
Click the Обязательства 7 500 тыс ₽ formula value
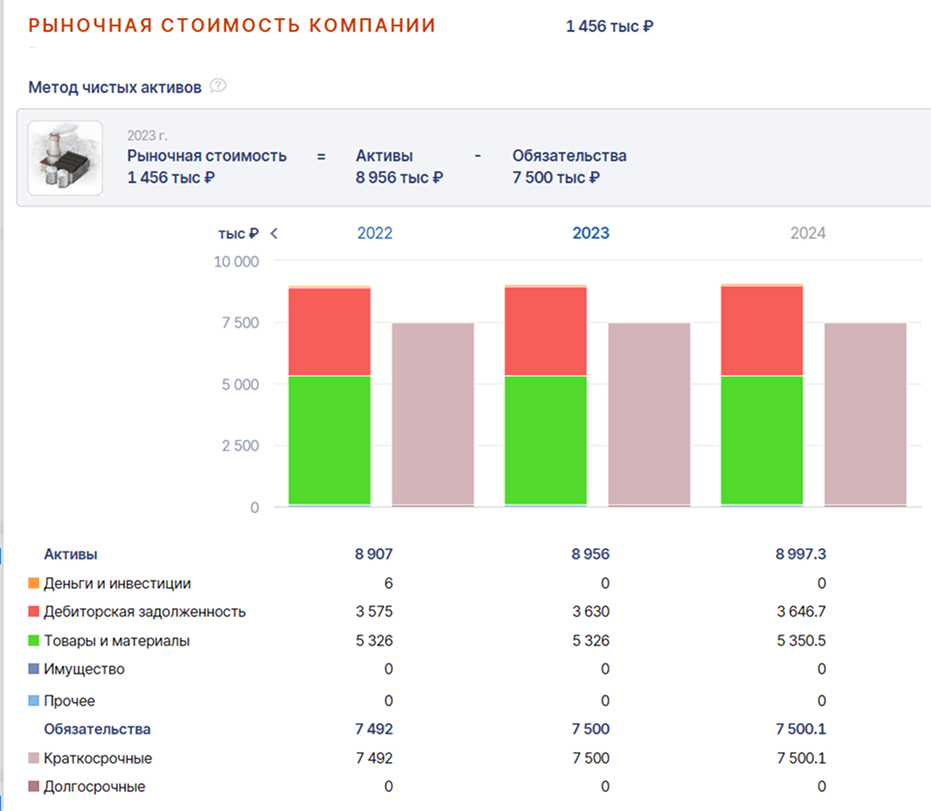click(x=556, y=178)
